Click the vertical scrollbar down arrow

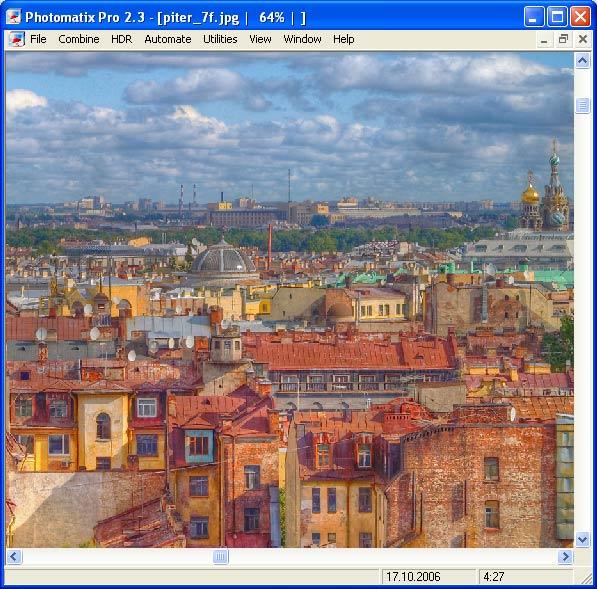pyautogui.click(x=582, y=540)
